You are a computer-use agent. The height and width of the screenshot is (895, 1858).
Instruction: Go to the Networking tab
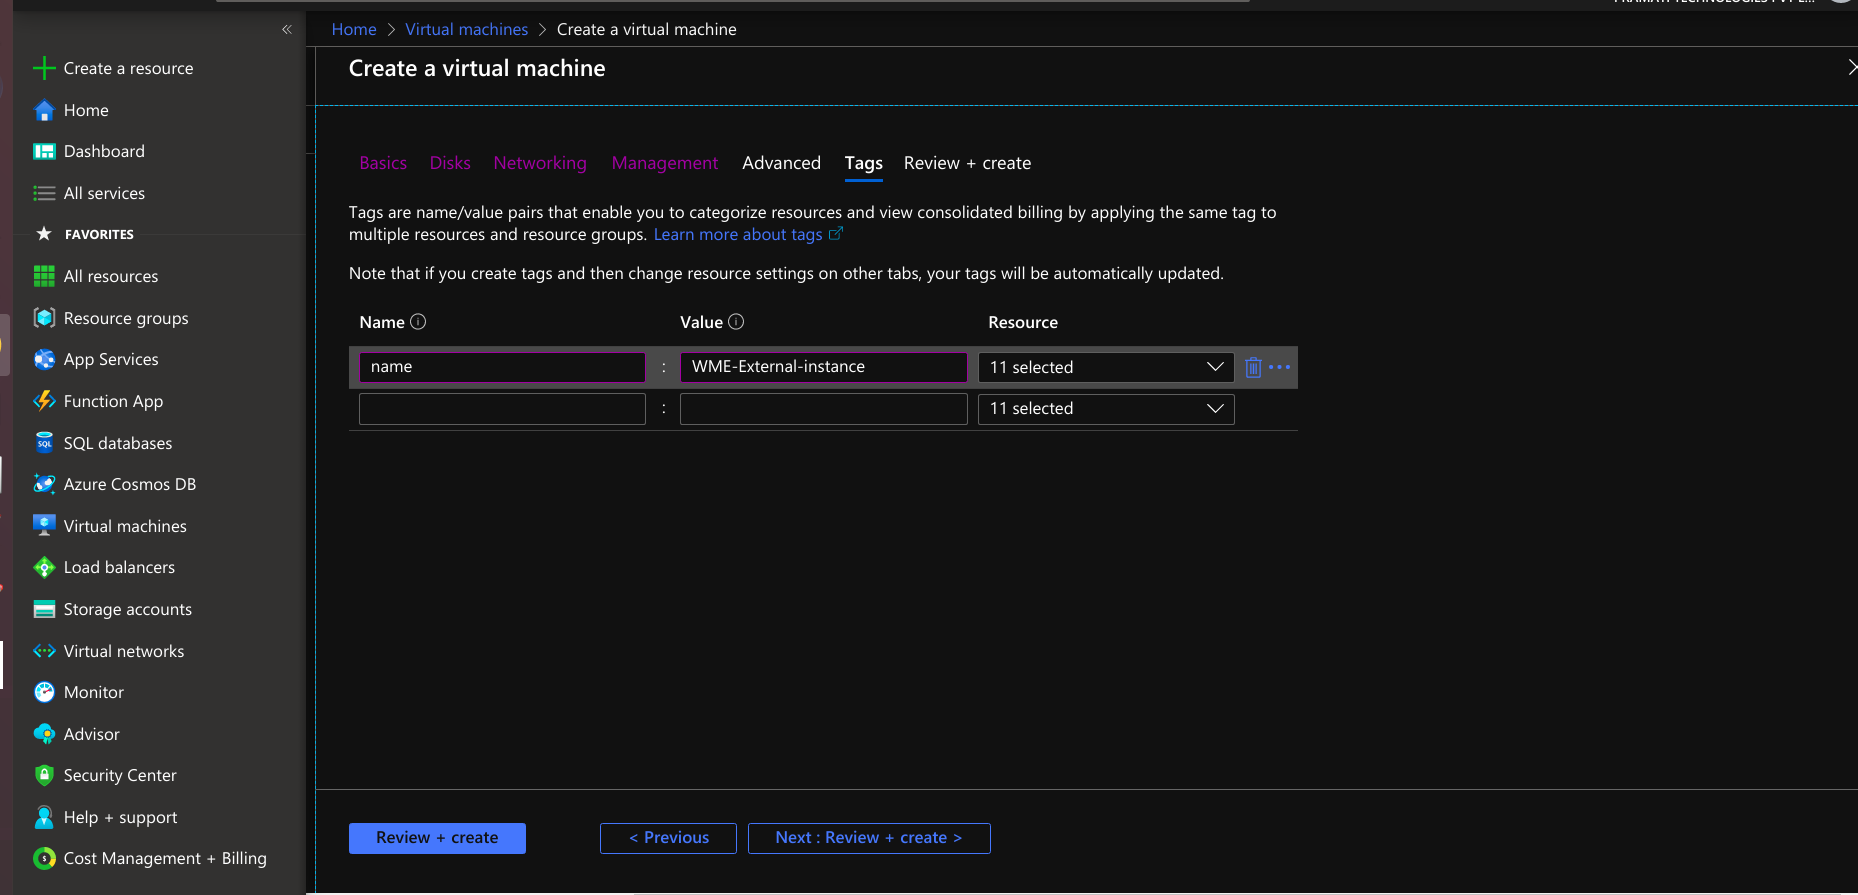pyautogui.click(x=540, y=163)
